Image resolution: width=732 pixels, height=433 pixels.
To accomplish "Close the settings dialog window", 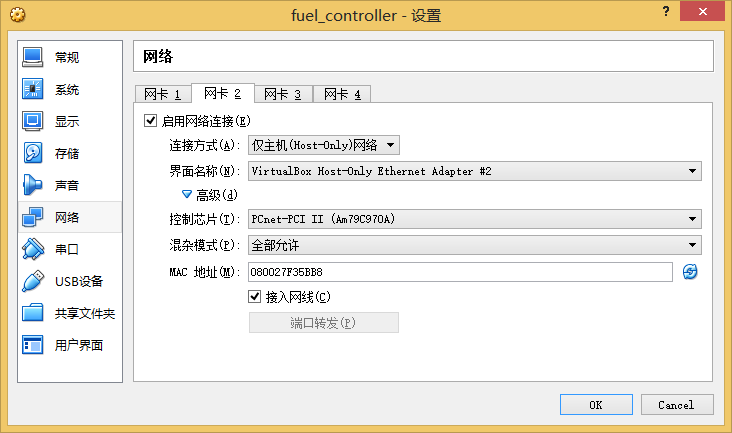I will (702, 12).
